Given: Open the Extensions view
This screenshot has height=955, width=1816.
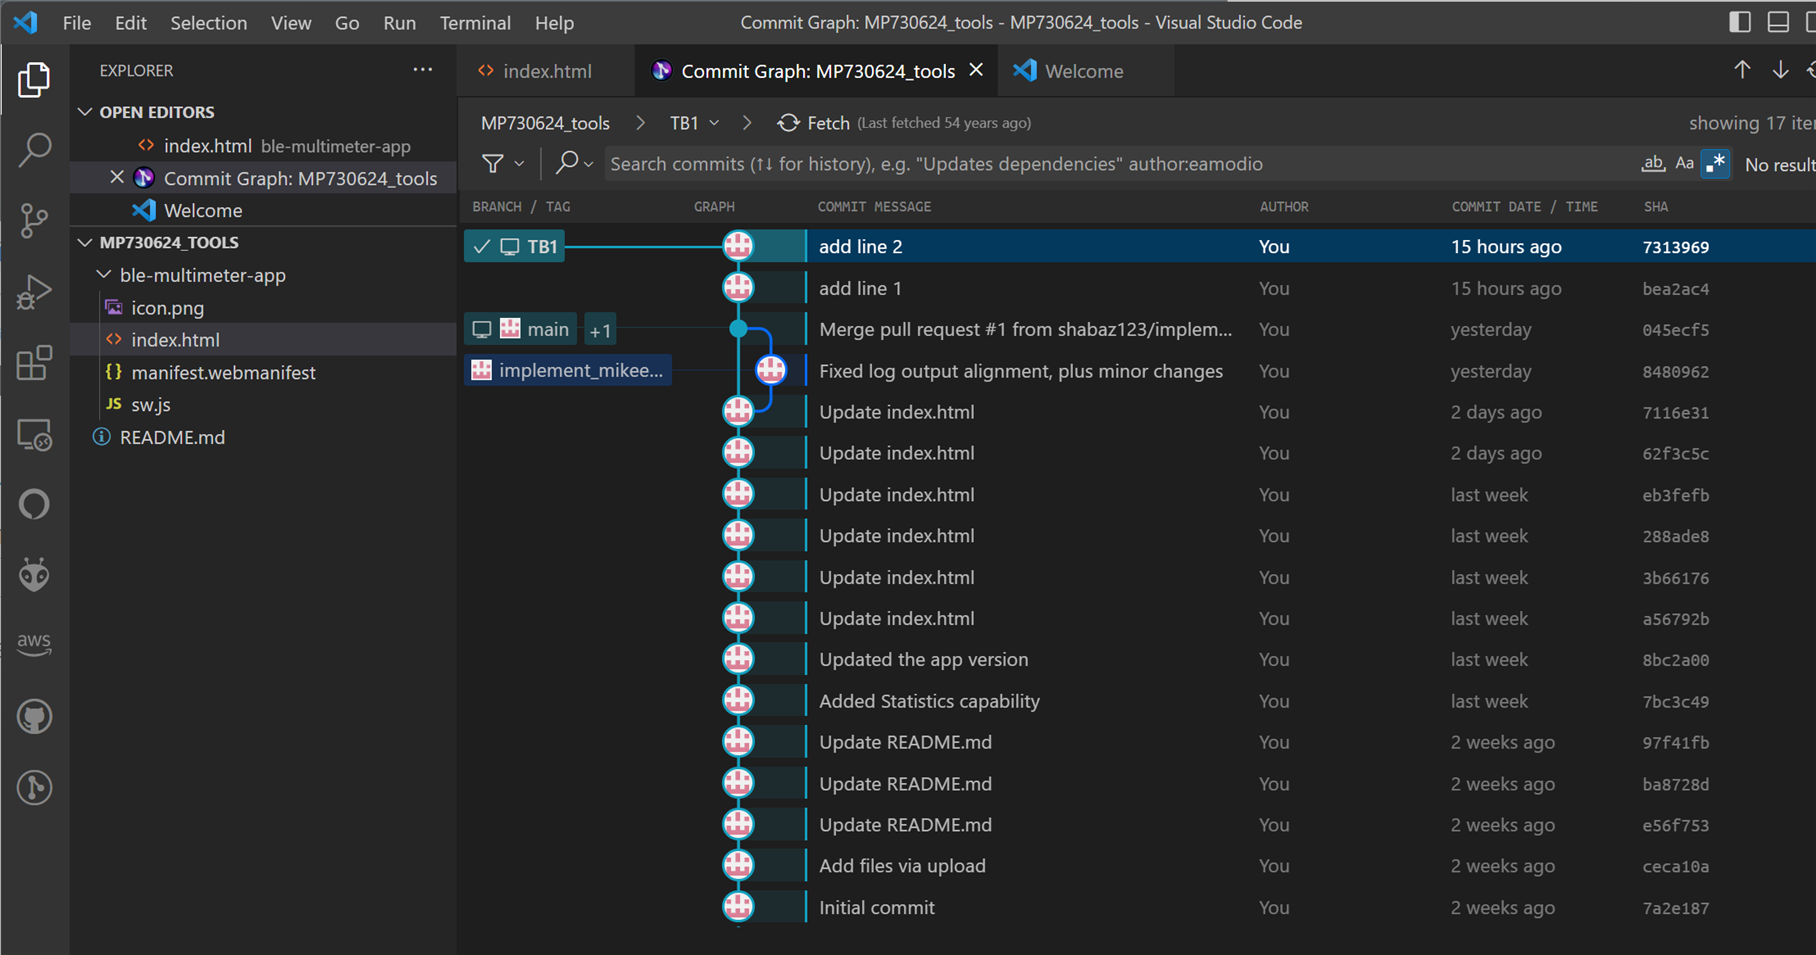Looking at the screenshot, I should [x=34, y=363].
